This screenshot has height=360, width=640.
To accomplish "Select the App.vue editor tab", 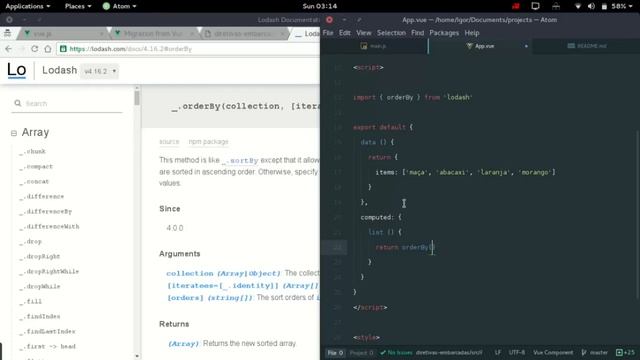I will click(480, 46).
